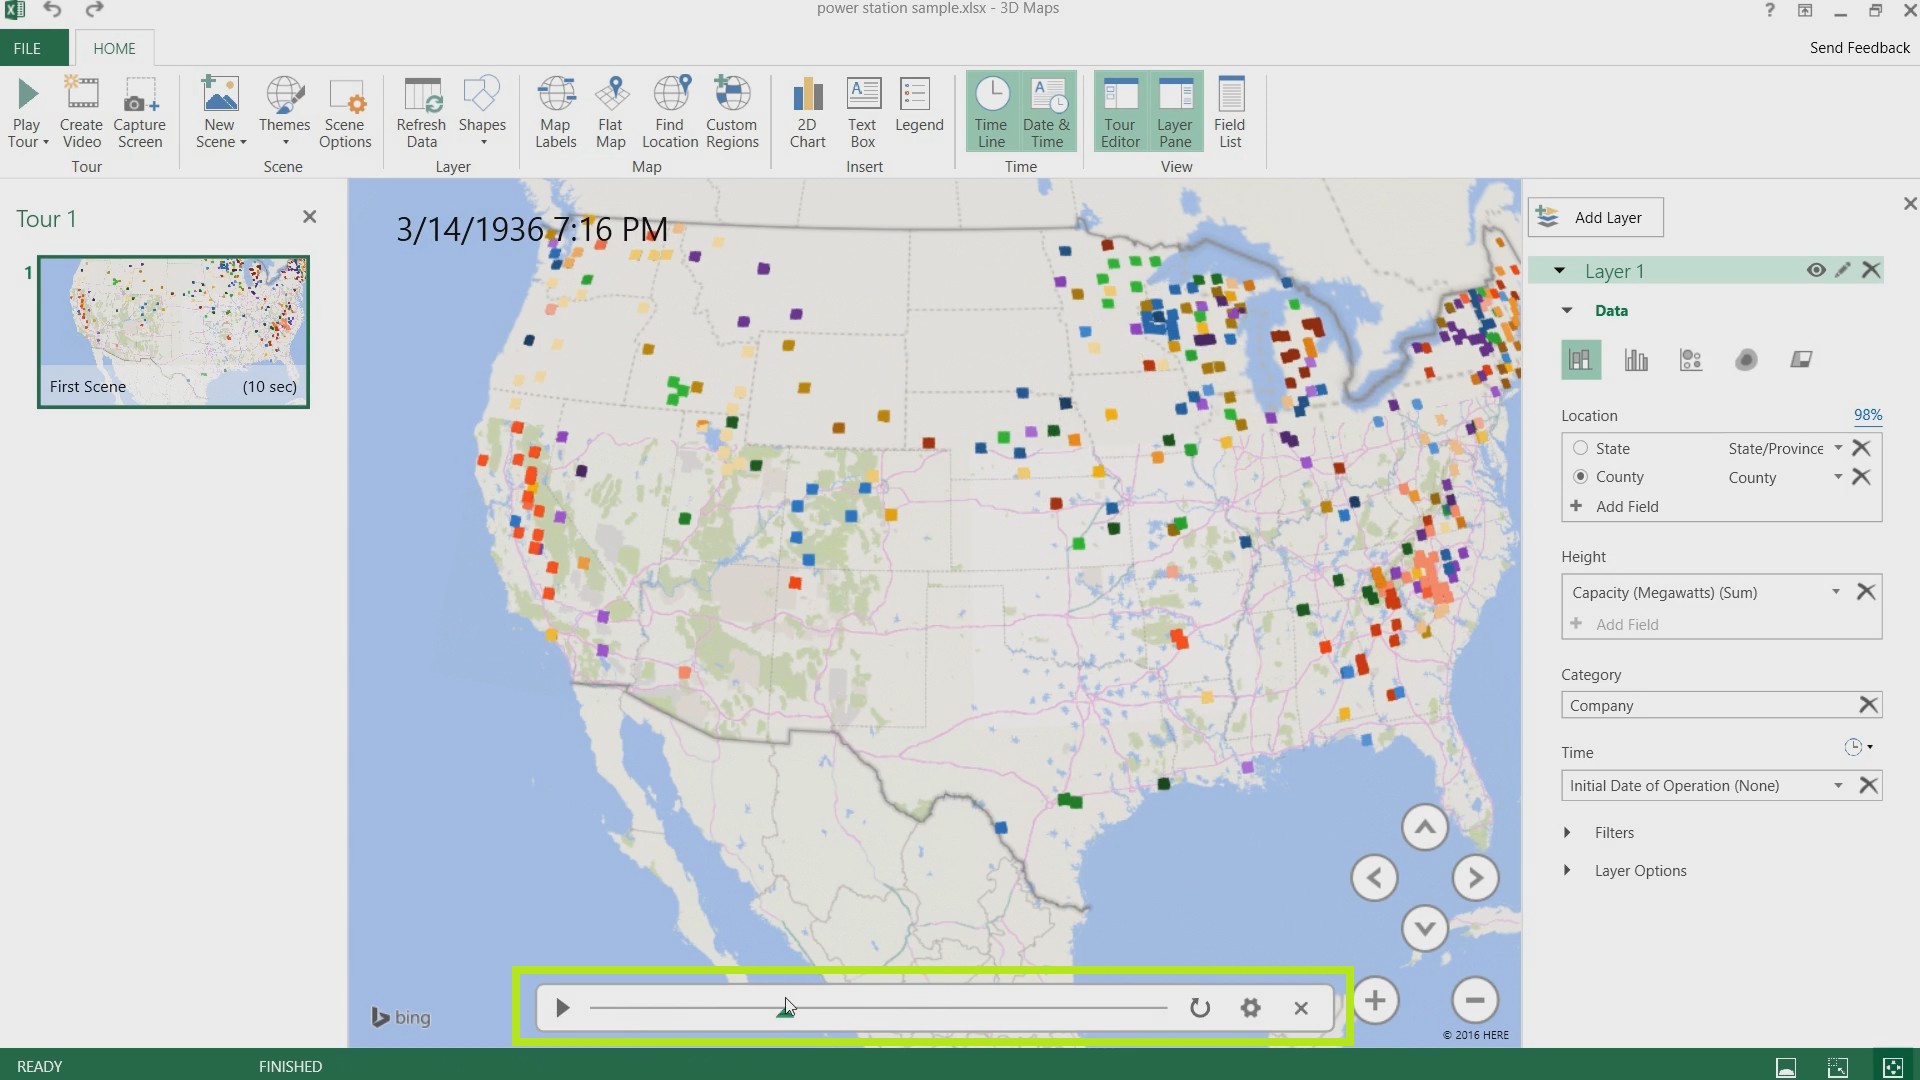This screenshot has width=1920, height=1080.
Task: Click the Add Field button under Location
Action: 1626,505
